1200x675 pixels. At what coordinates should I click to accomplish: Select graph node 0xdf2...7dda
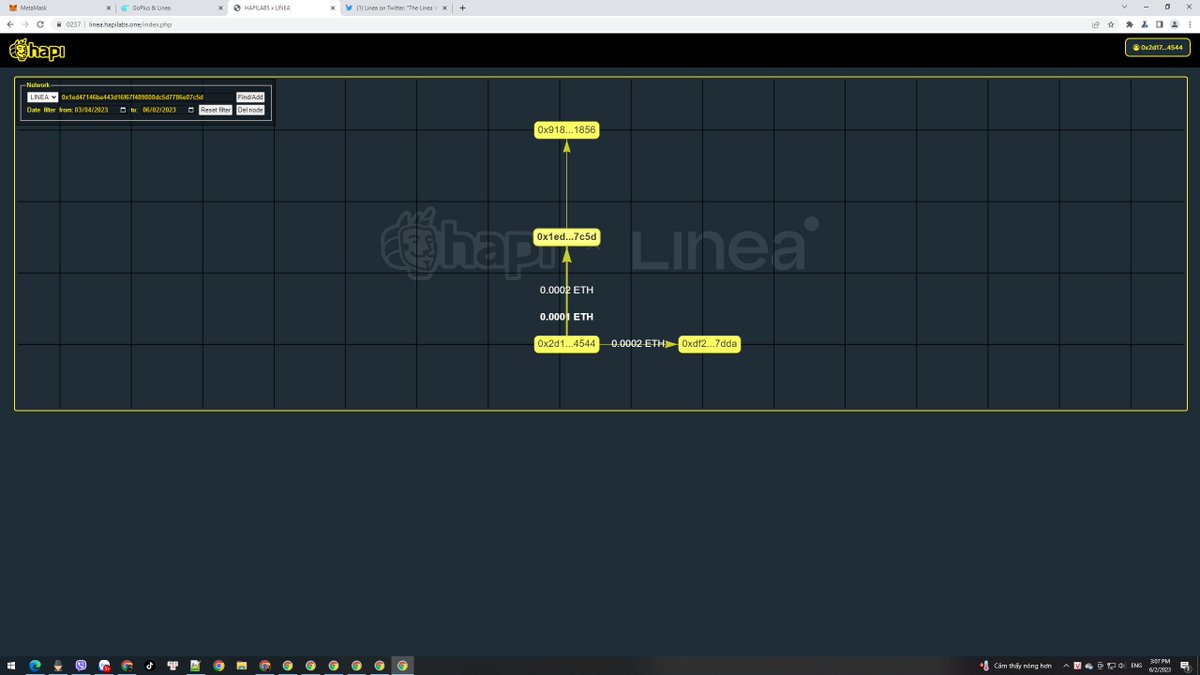(x=710, y=344)
